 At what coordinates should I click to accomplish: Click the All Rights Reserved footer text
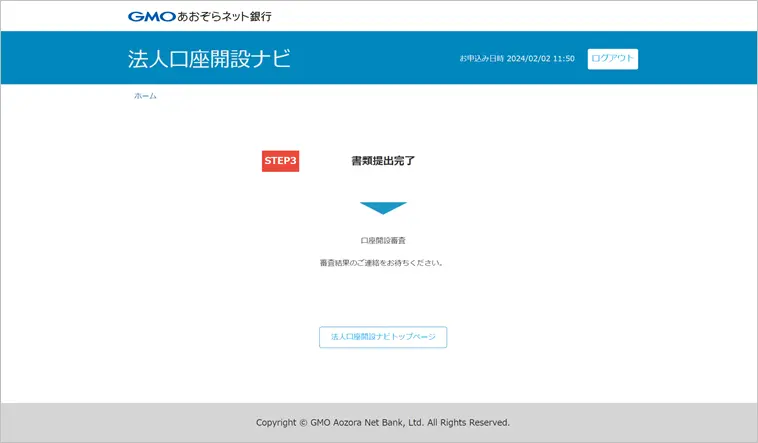pos(469,423)
